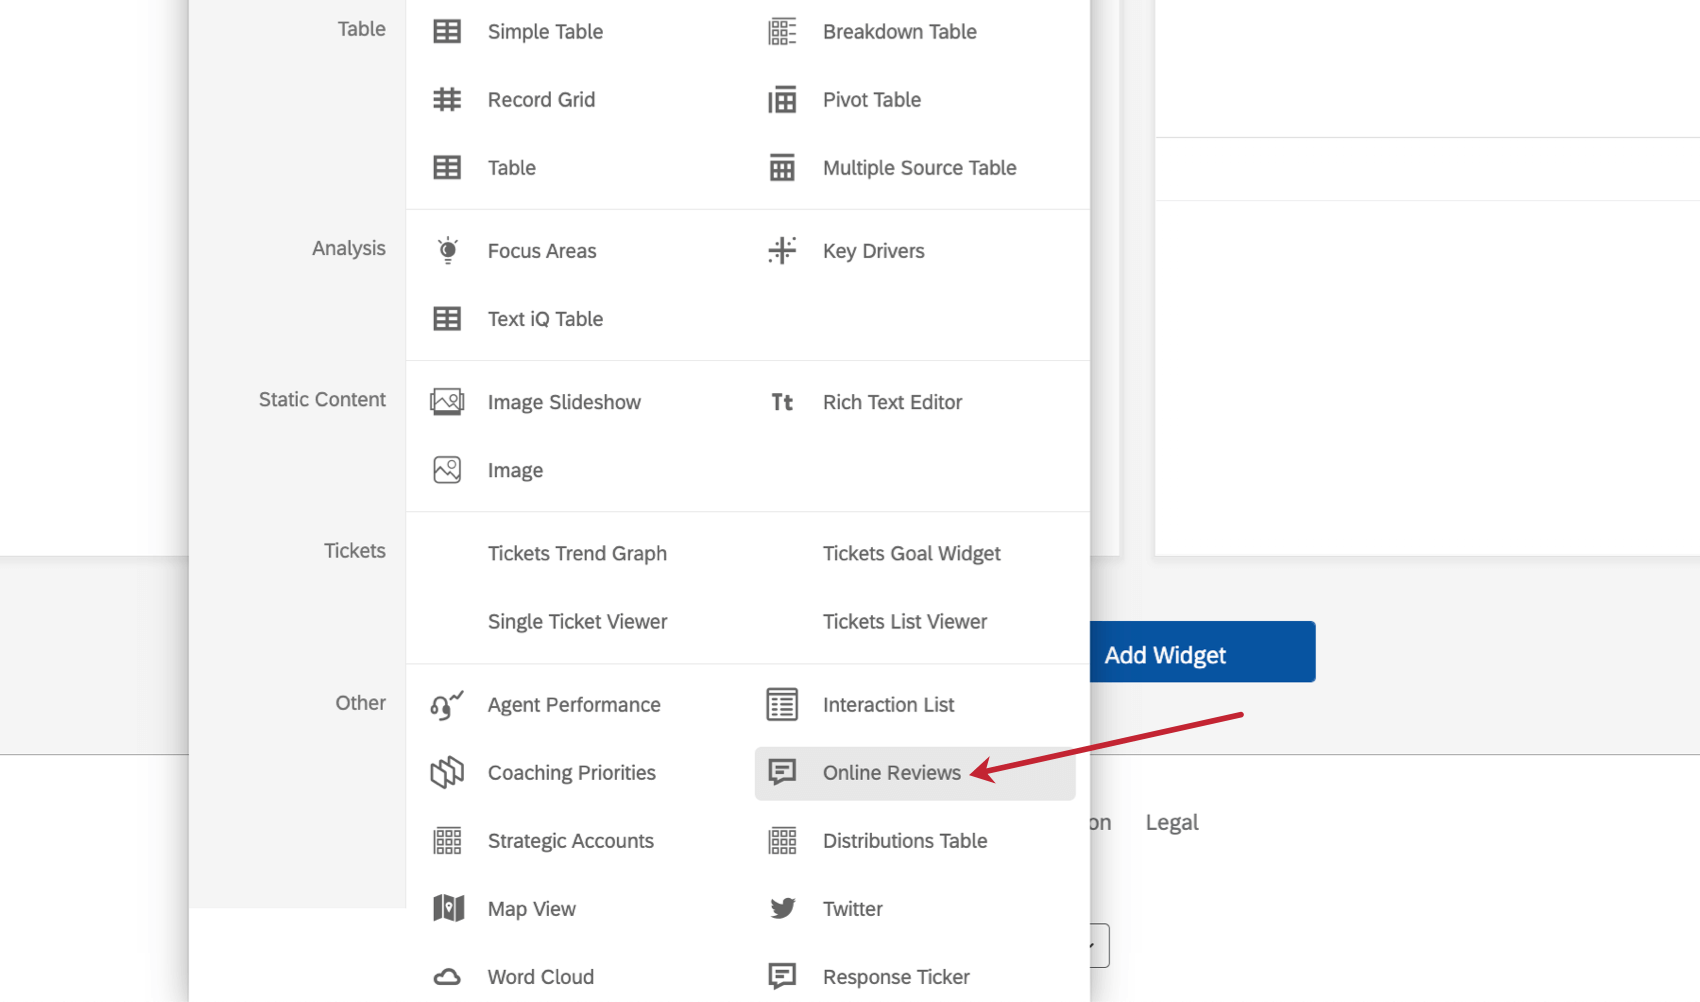The height and width of the screenshot is (1002, 1700).
Task: Select the Simple Table widget
Action: (545, 31)
